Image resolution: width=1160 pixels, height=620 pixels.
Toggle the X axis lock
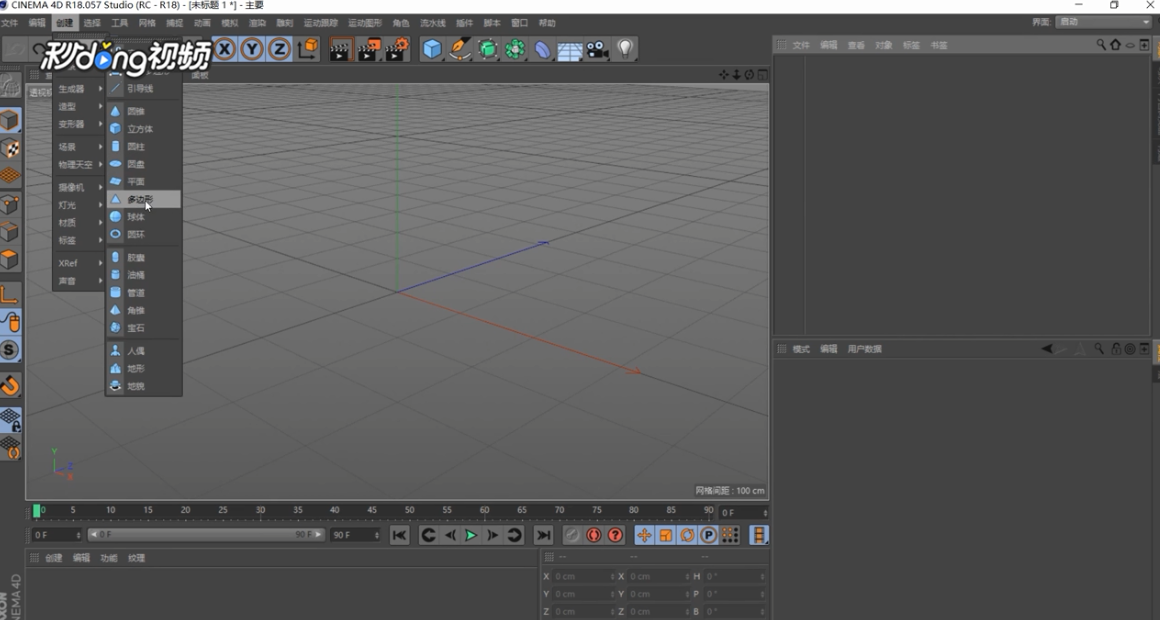pos(225,50)
